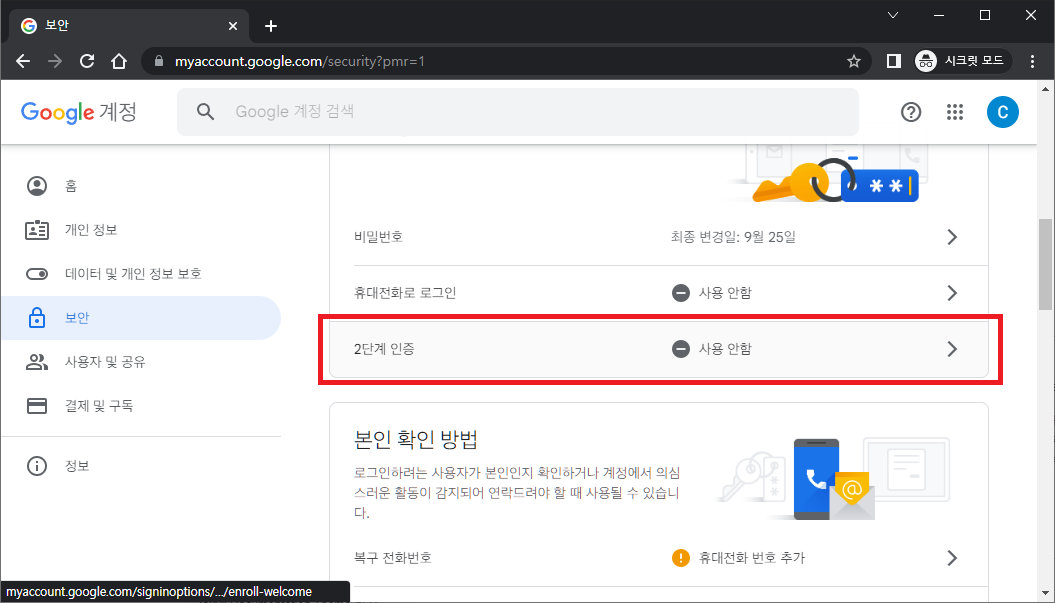Click the scrollbar up arrow
Screen dimensions: 1055x603
point(1046,88)
